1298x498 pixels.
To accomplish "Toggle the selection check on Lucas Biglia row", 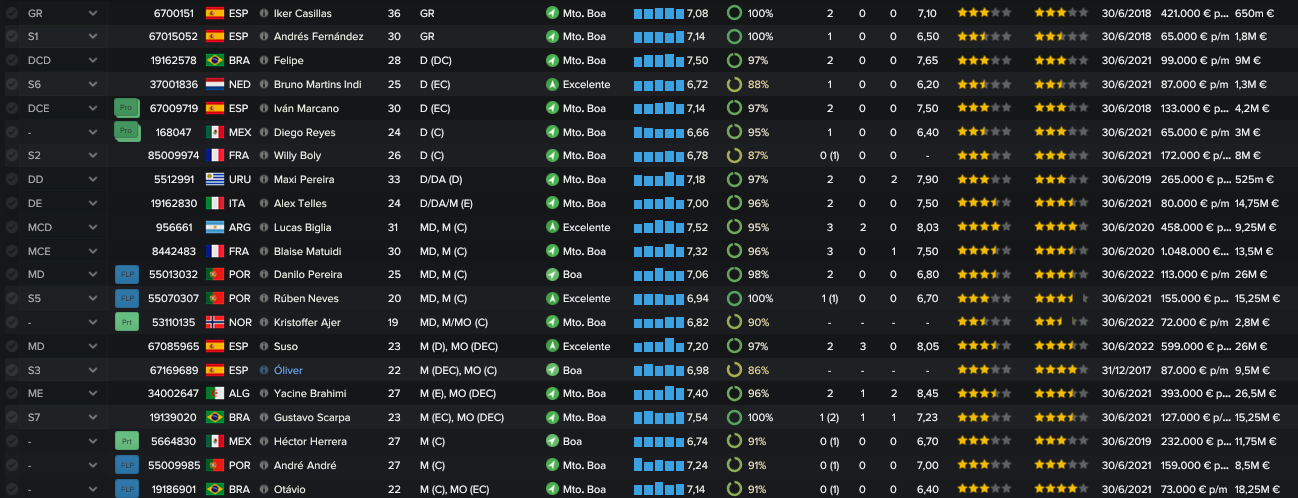I will 12,227.
